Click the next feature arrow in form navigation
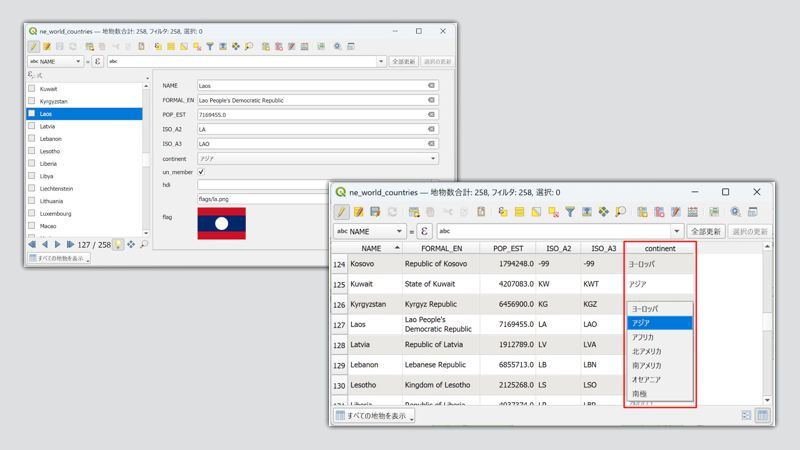 tap(58, 244)
